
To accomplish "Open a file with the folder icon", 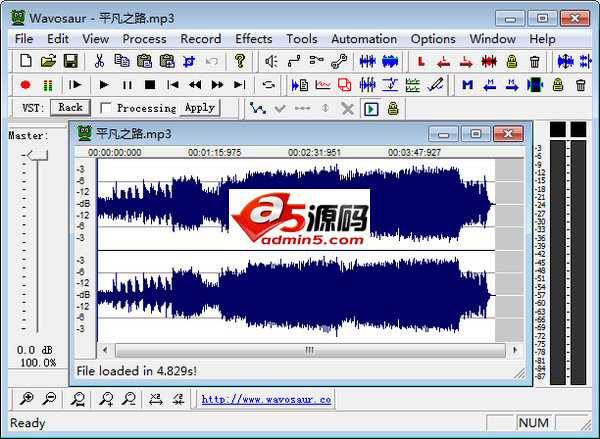I will pyautogui.click(x=48, y=61).
